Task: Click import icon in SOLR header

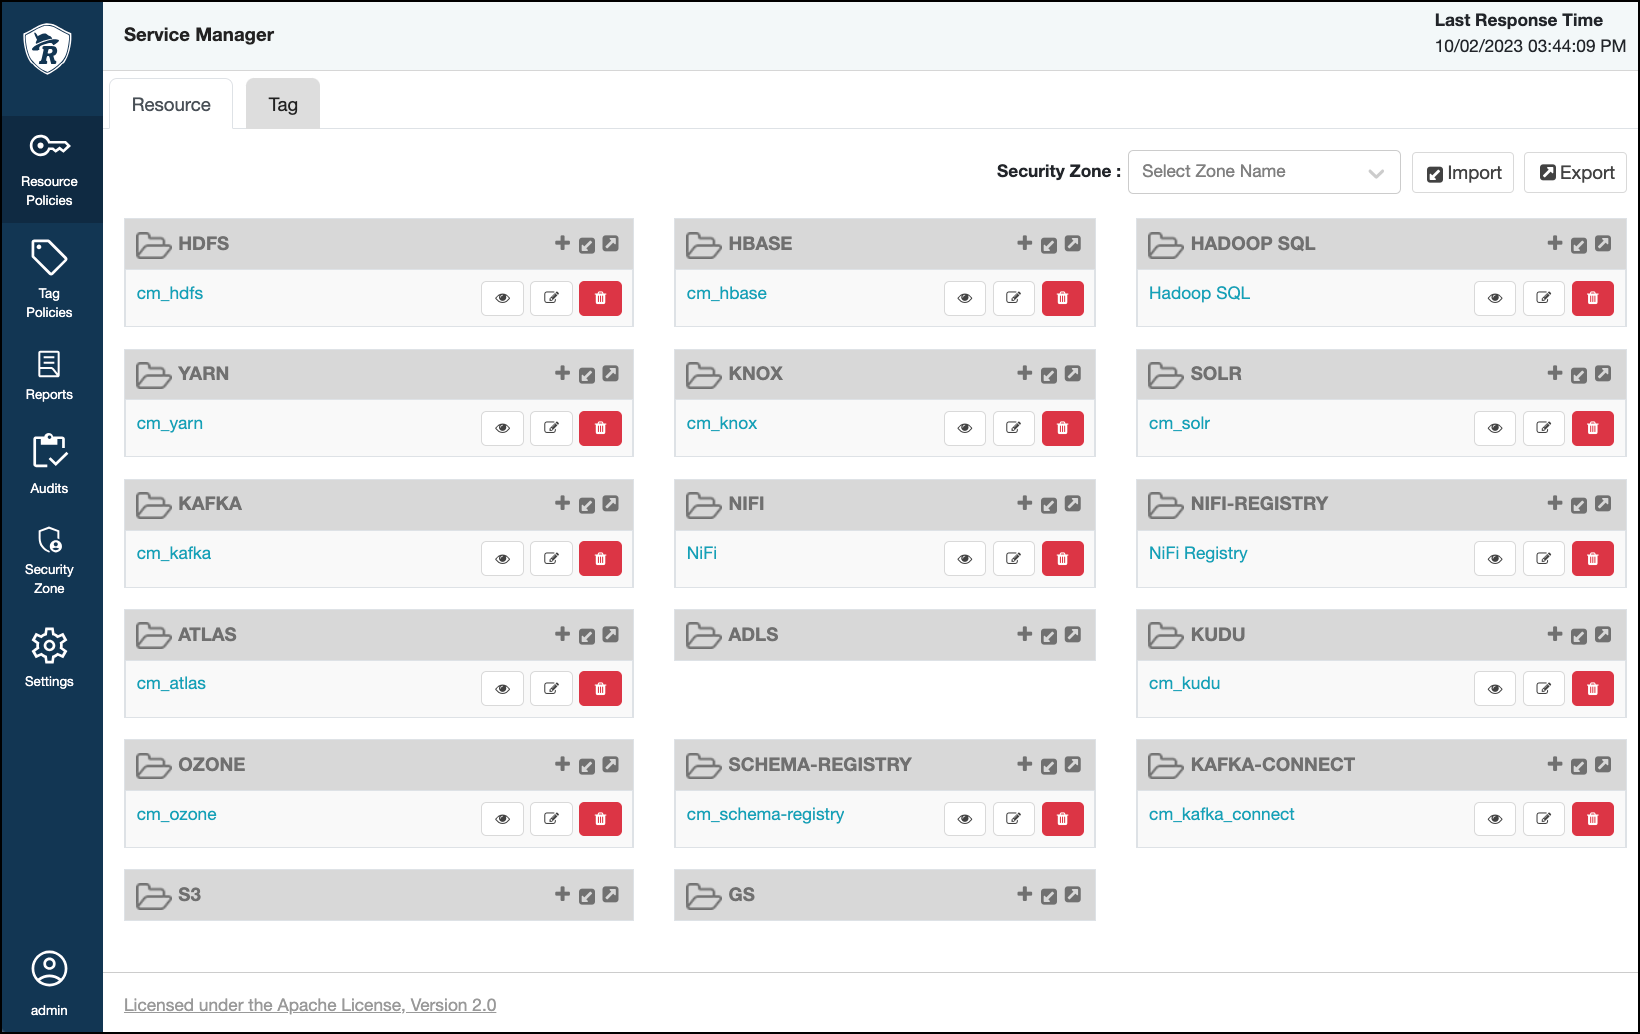Action: pos(1578,375)
